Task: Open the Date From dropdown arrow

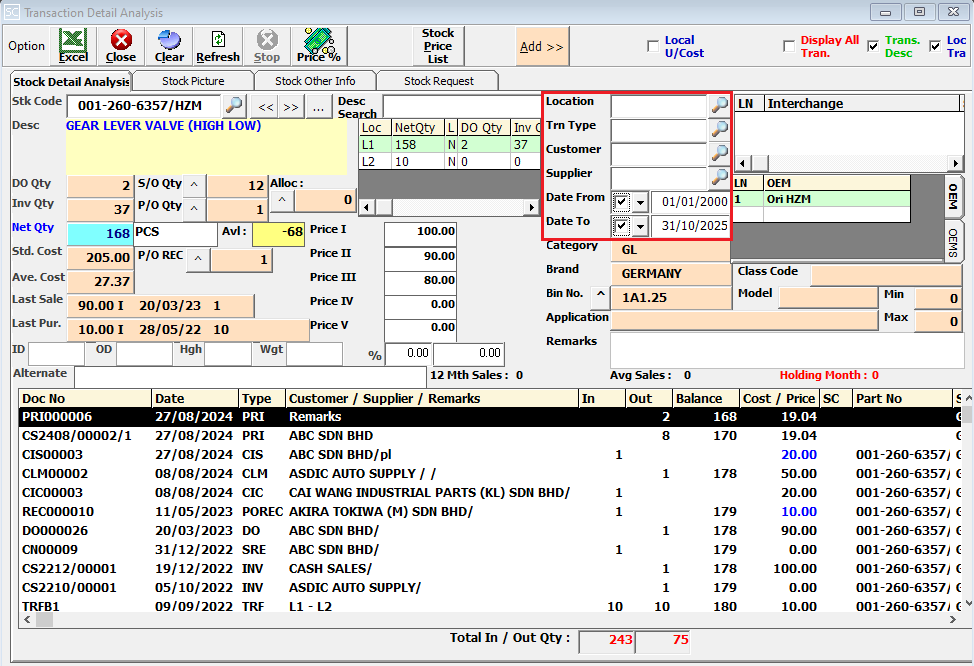Action: point(640,203)
